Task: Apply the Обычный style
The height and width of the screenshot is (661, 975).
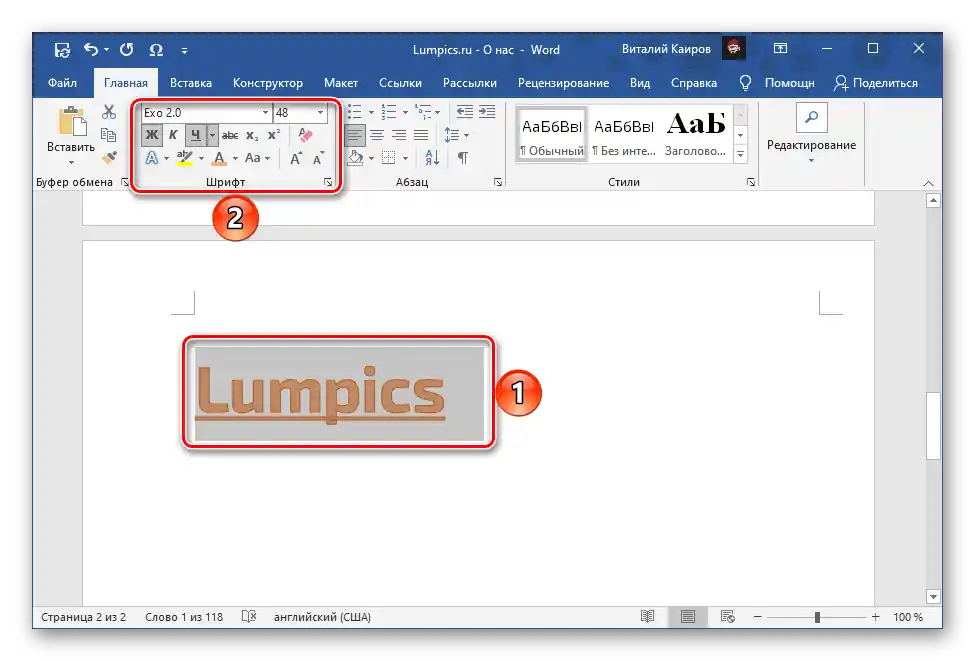Action: coord(552,135)
